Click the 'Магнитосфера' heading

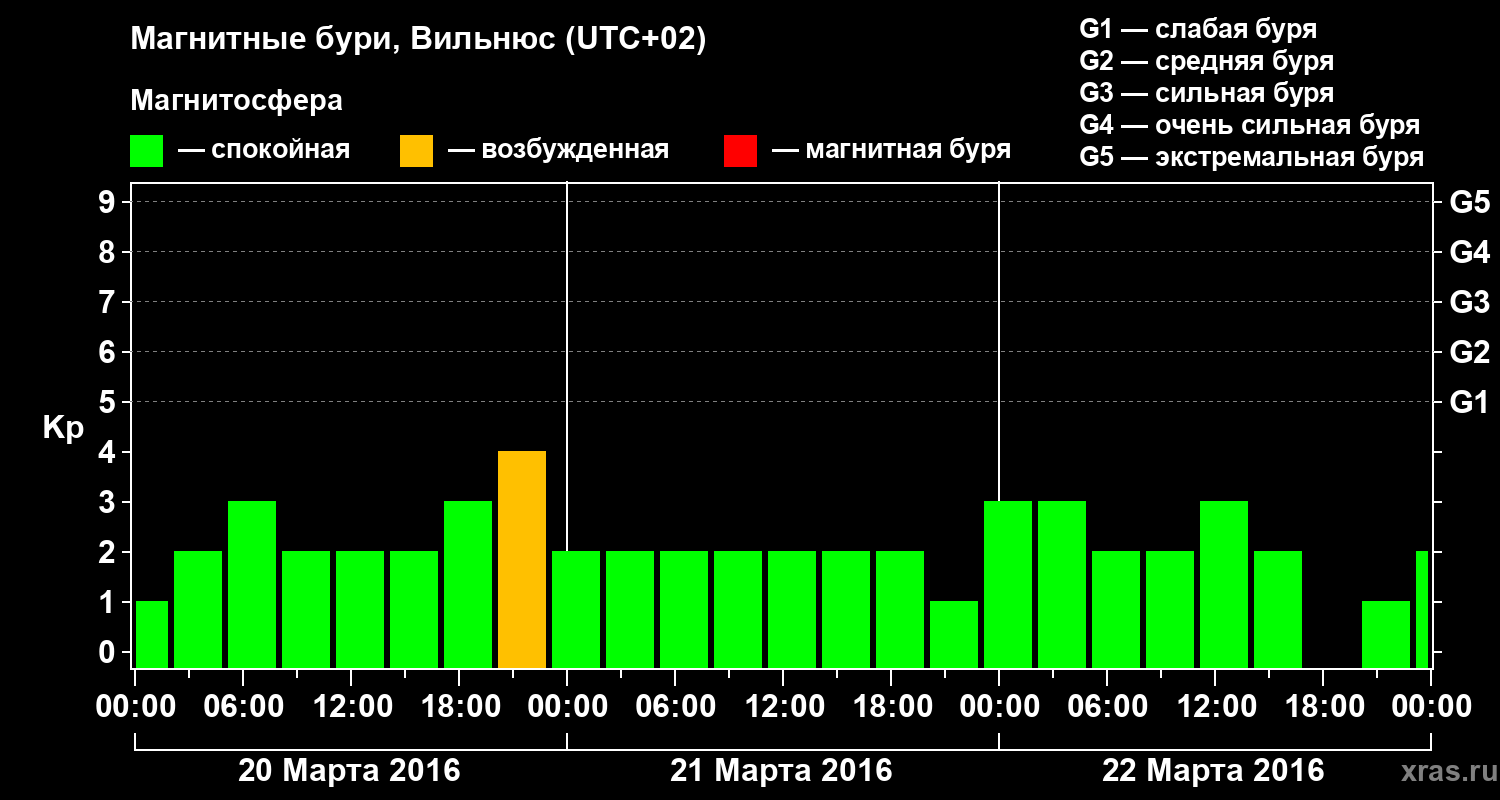pos(236,101)
